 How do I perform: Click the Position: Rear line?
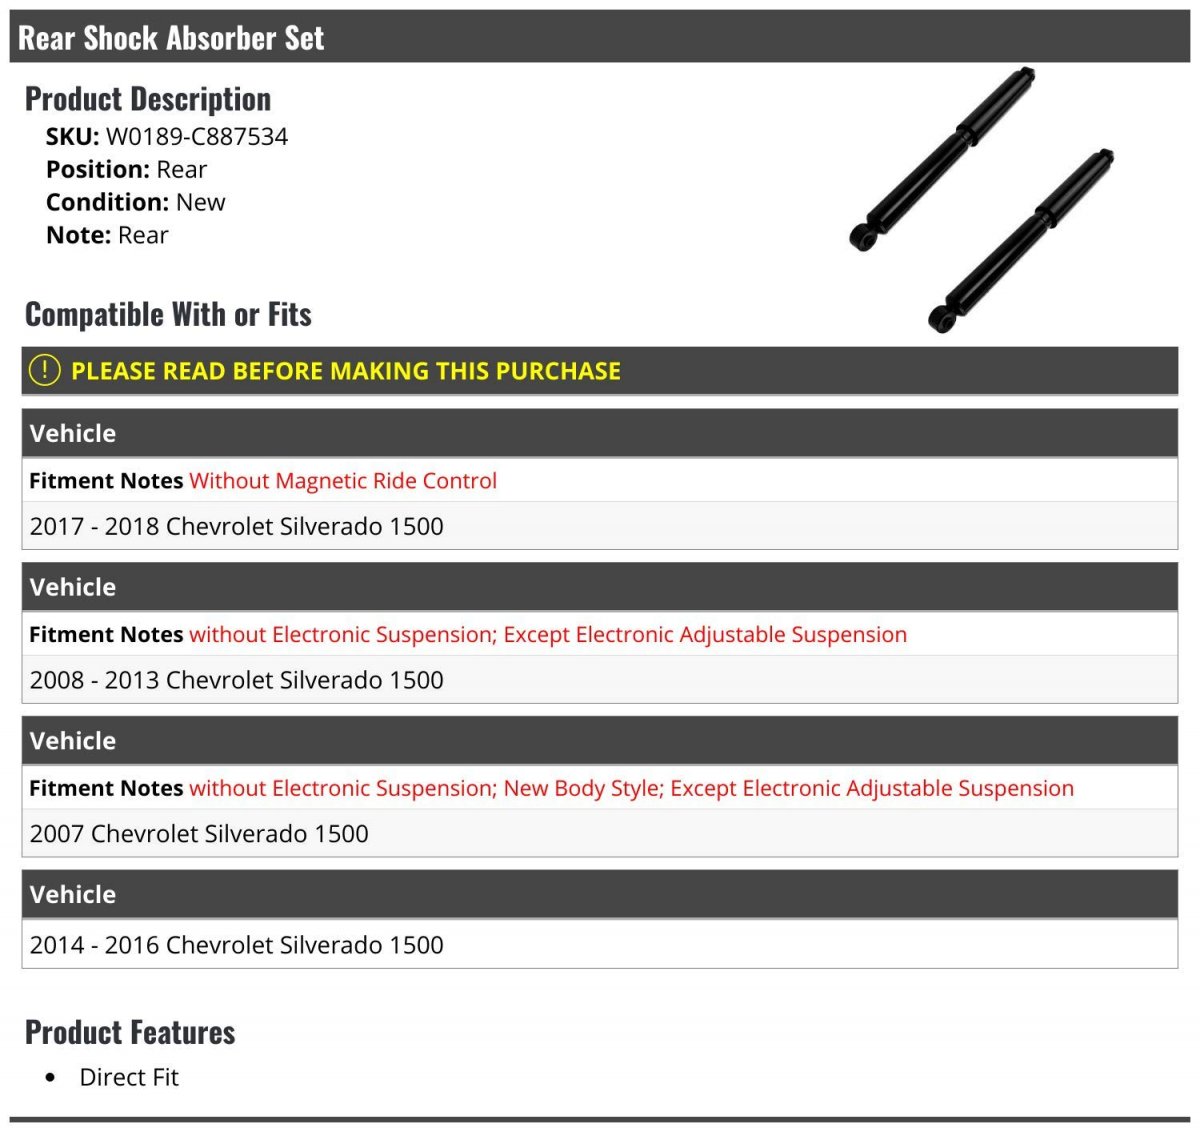point(126,170)
